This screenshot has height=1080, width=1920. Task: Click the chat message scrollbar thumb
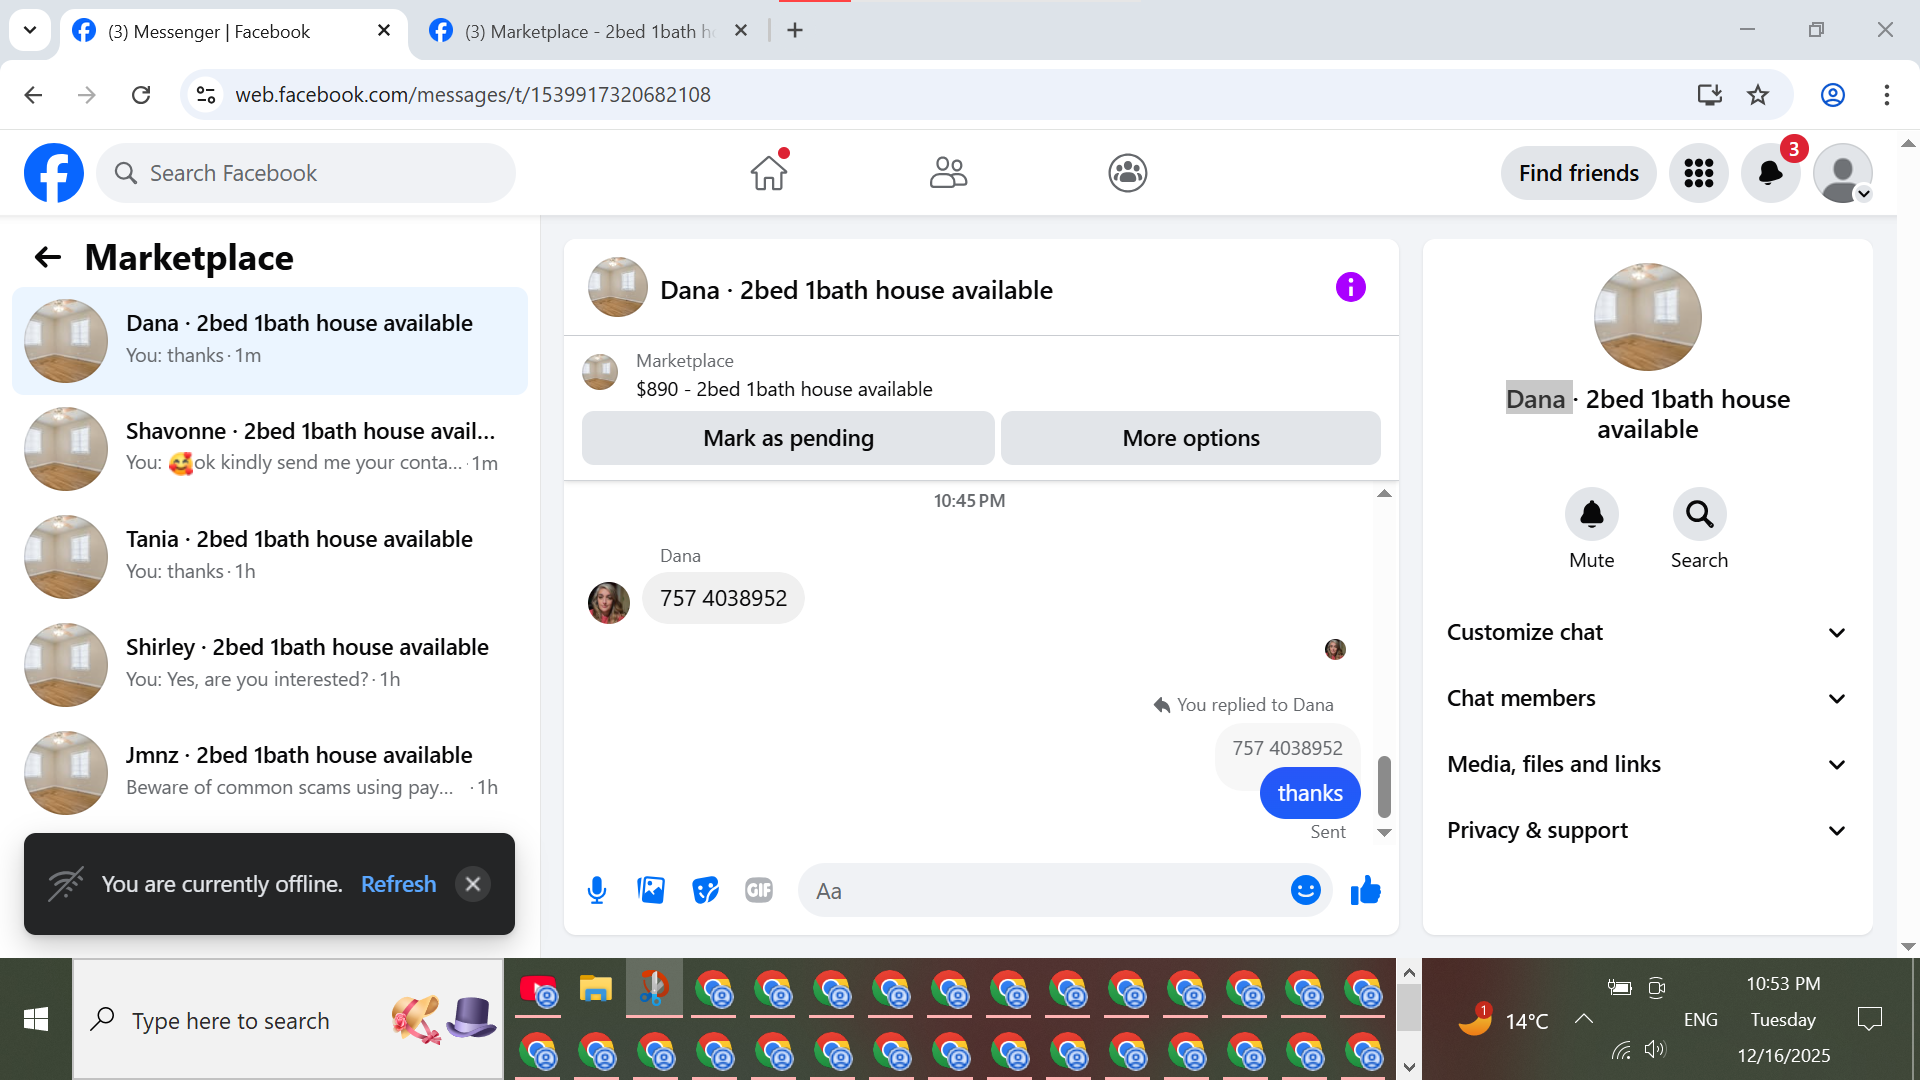1384,786
